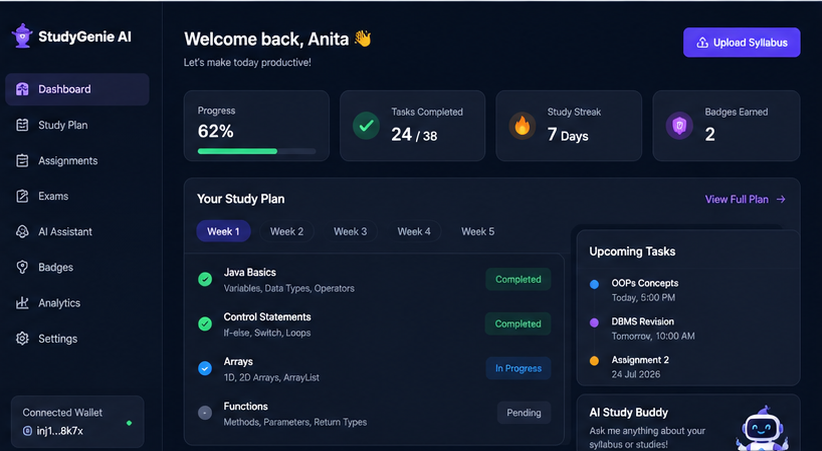Click the StudyGenie AI genie logo
Screen dimensions: 822x451
pyautogui.click(x=22, y=36)
